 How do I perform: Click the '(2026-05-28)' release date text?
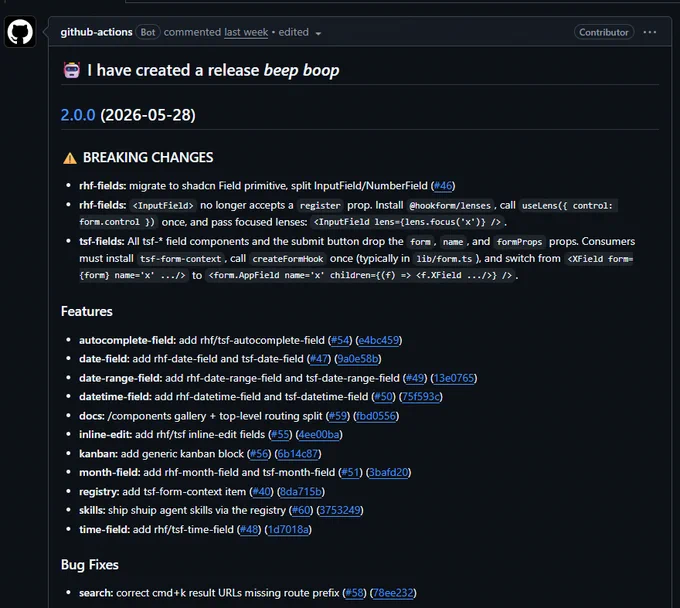[148, 115]
